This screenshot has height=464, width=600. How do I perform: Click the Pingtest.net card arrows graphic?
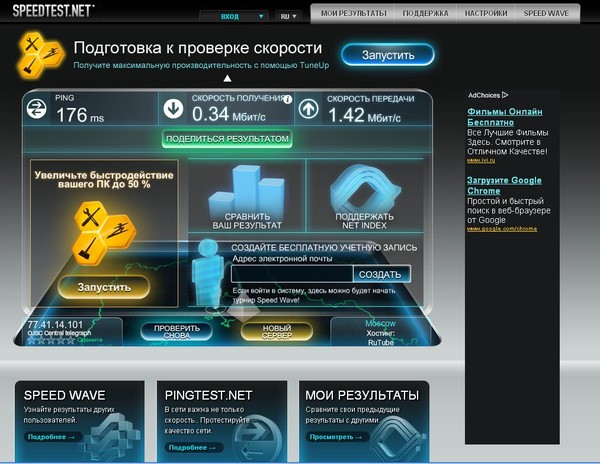point(256,438)
